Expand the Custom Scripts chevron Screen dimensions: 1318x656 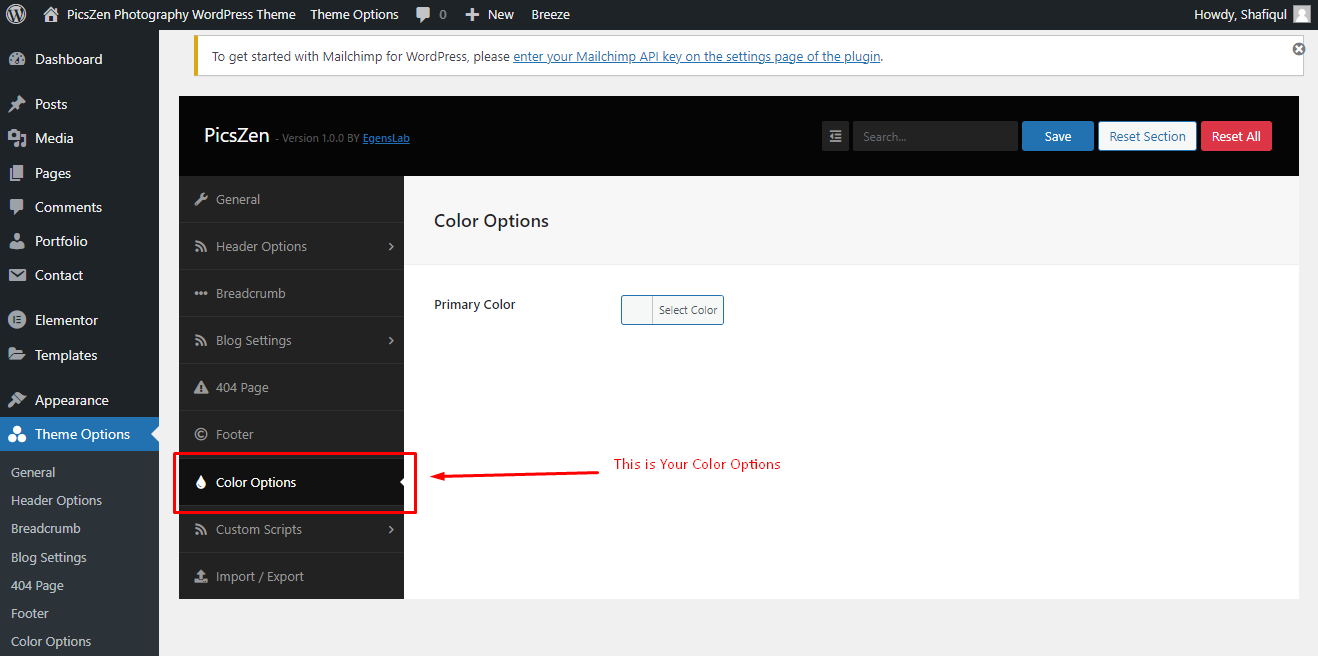391,529
